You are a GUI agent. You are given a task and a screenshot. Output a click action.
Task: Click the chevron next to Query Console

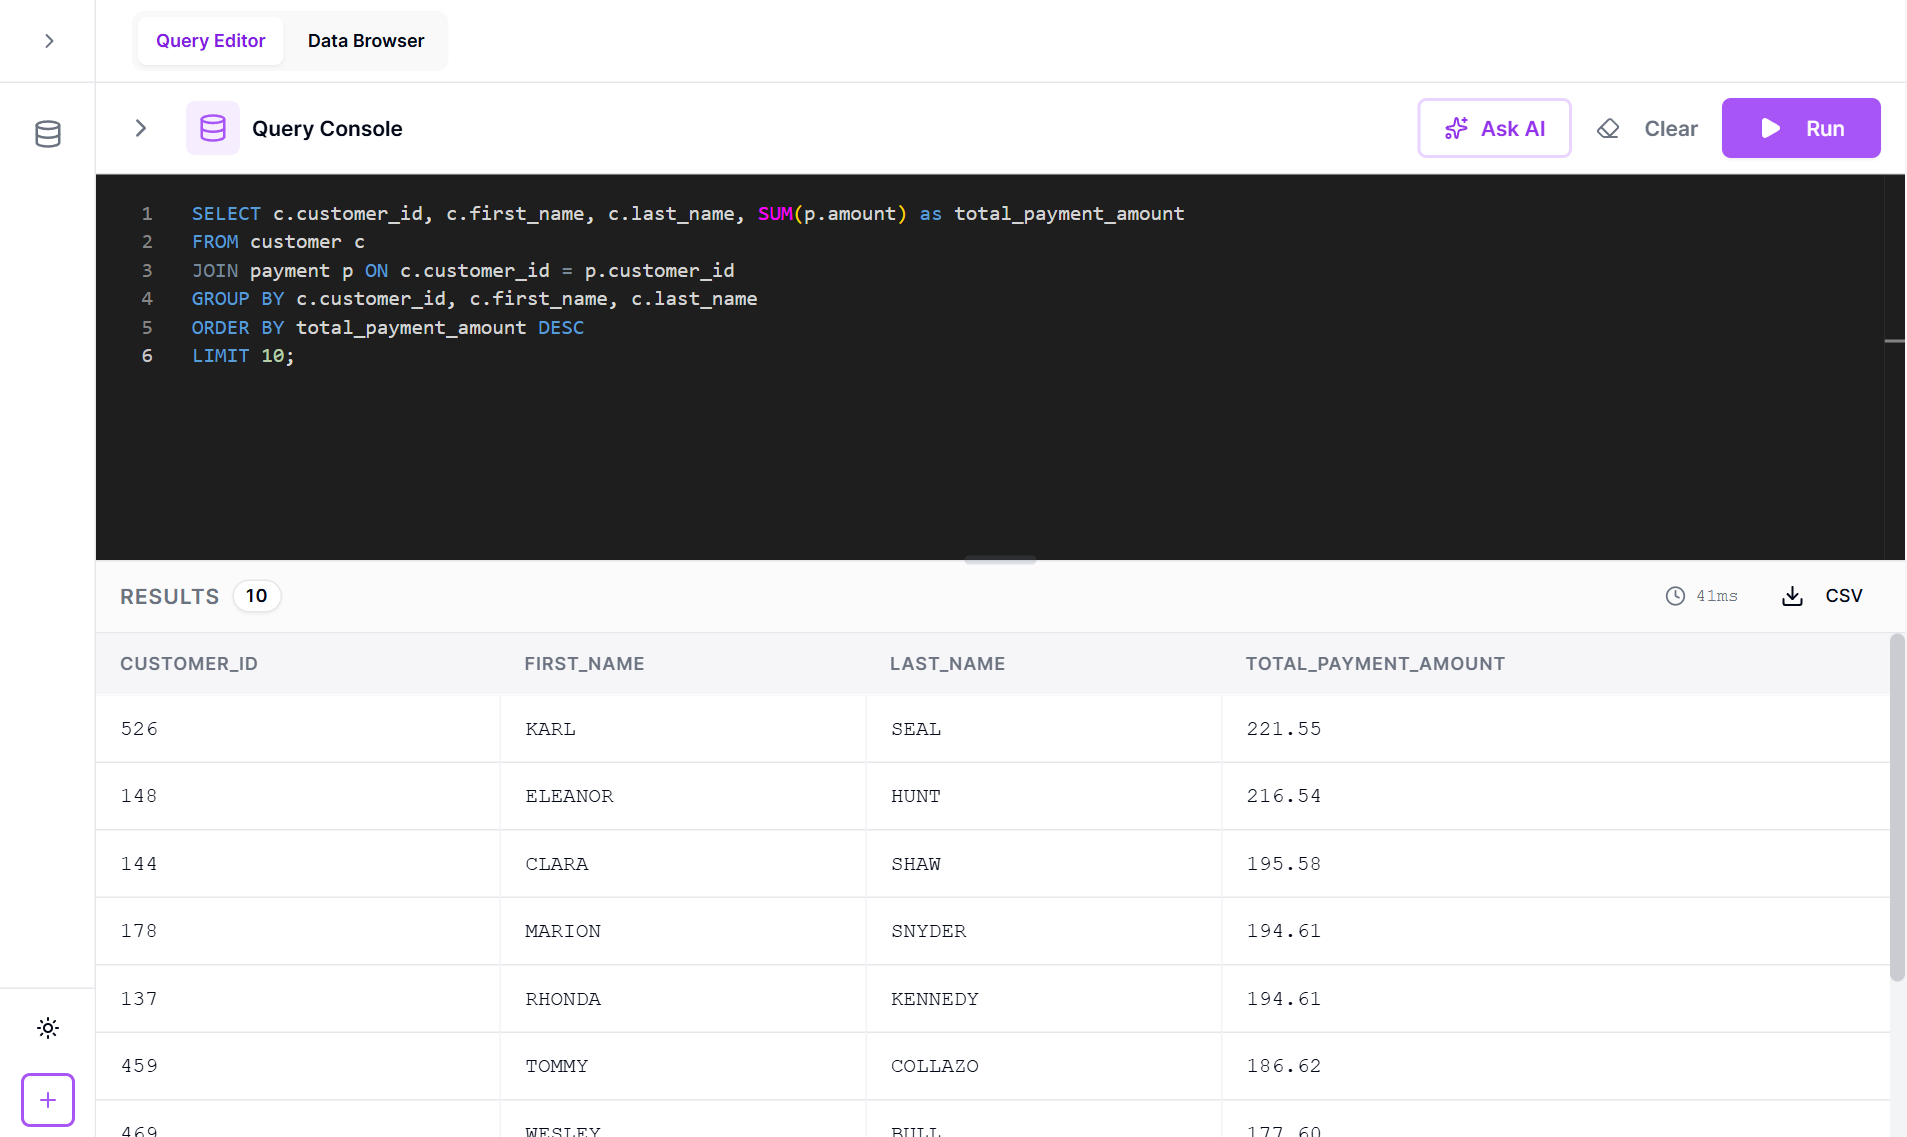(x=140, y=128)
